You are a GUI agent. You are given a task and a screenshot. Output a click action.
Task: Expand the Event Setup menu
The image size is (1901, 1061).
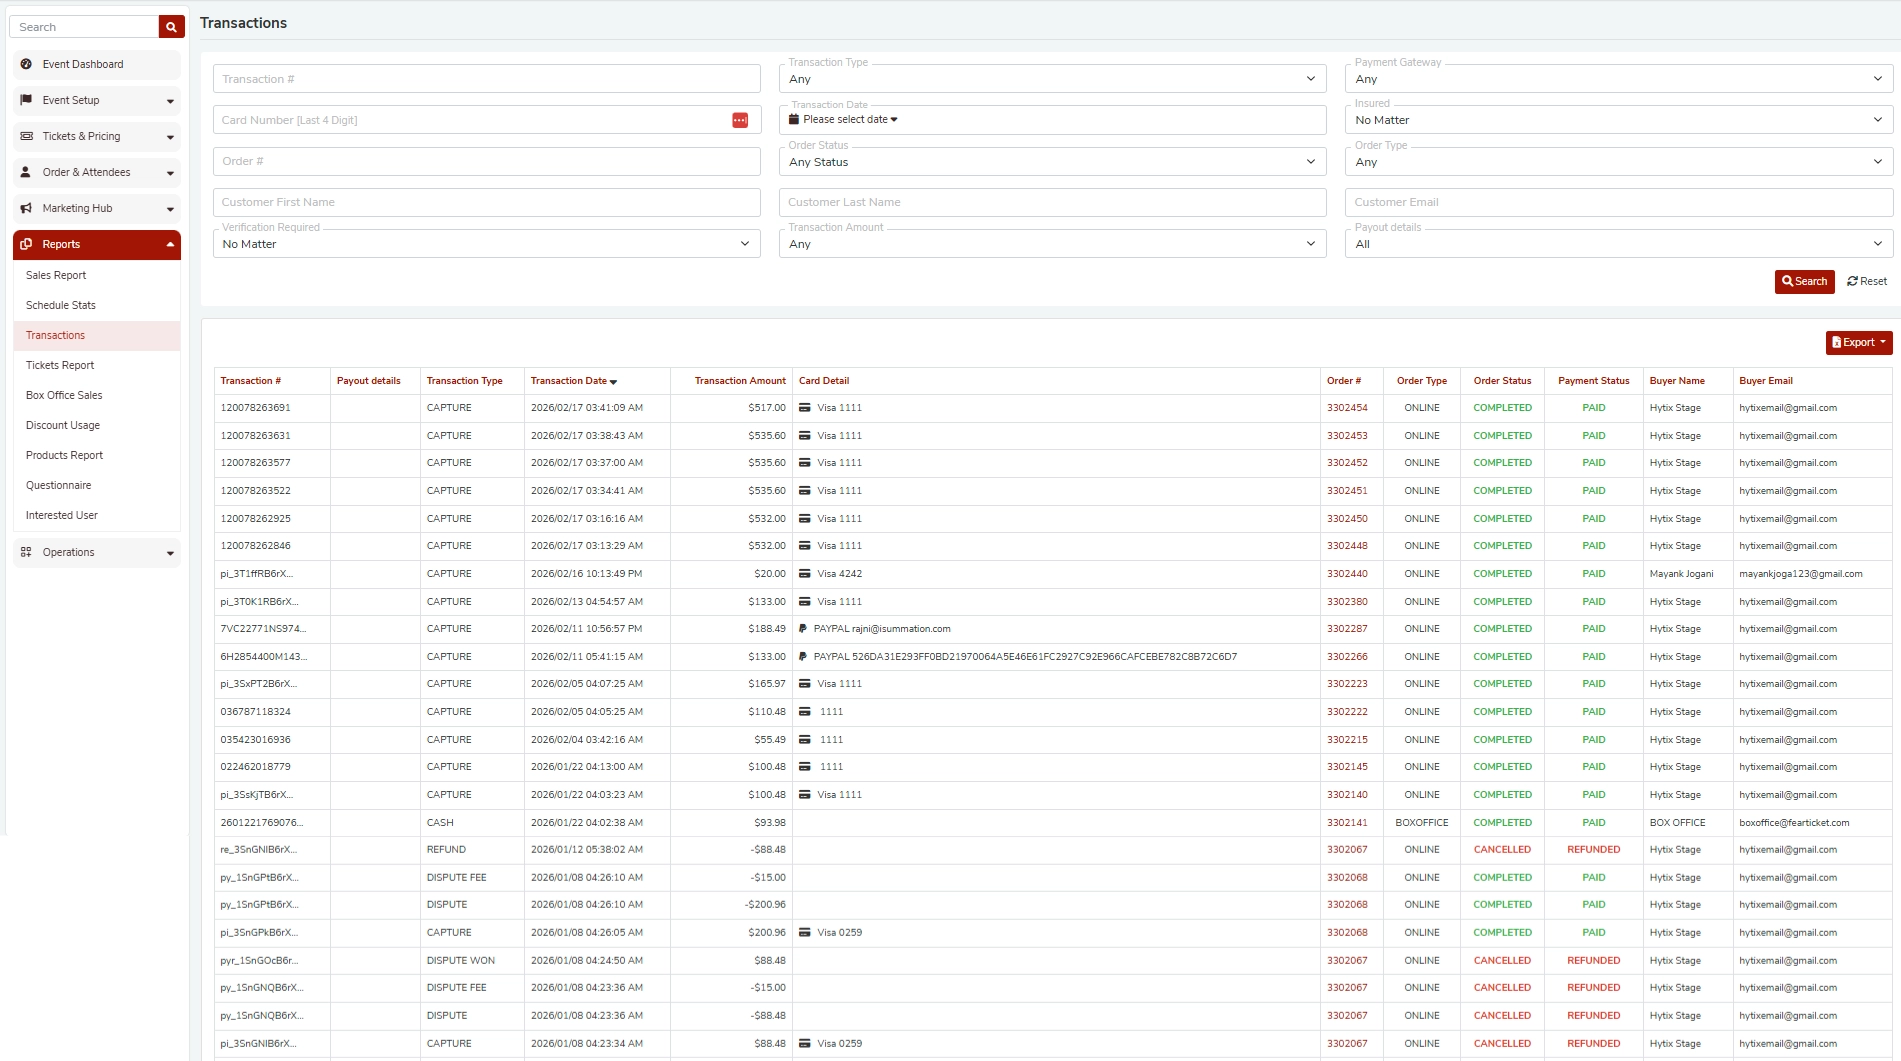tap(97, 100)
